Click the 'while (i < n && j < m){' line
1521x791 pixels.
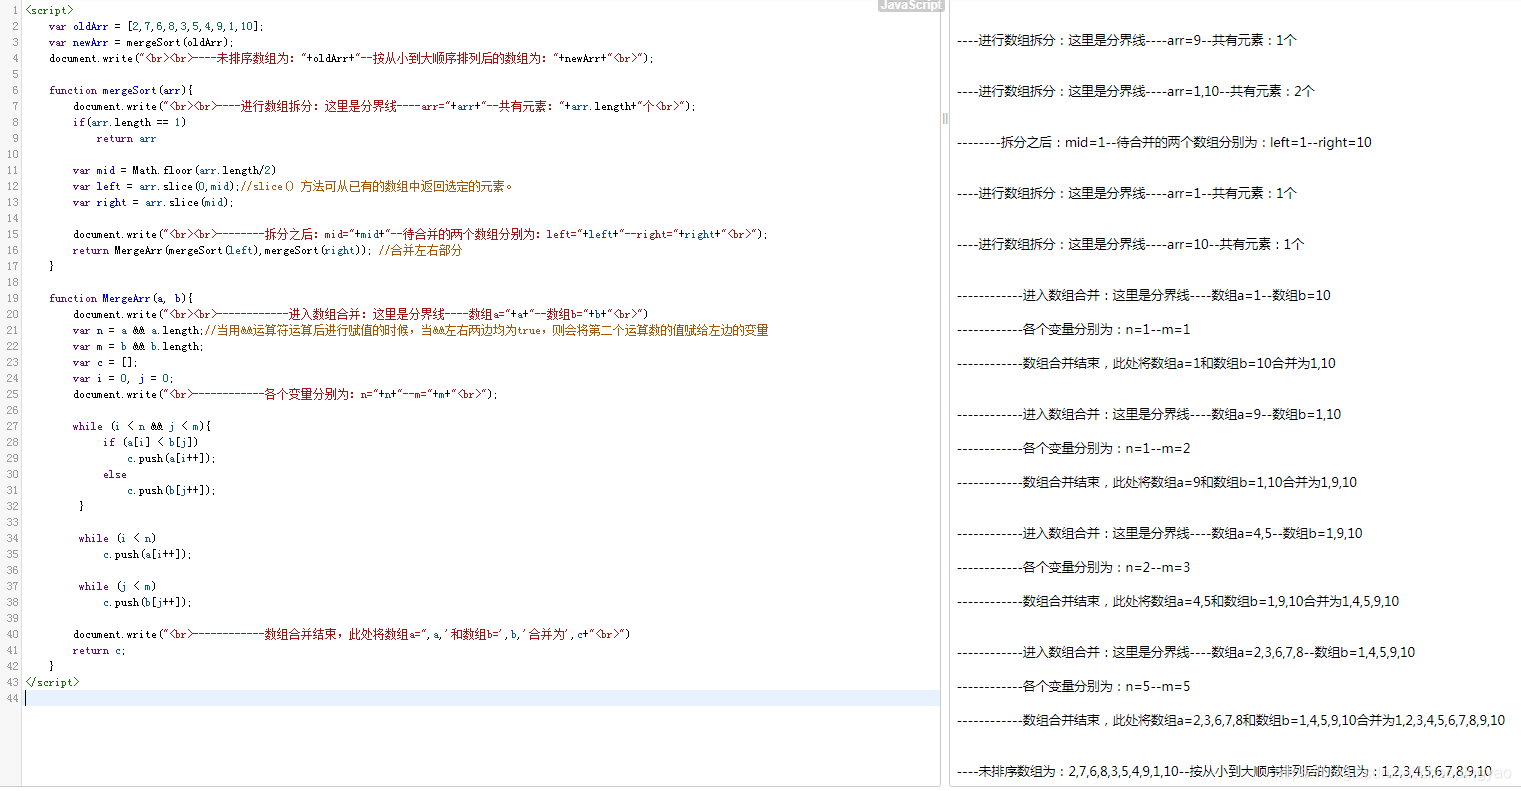click(142, 426)
